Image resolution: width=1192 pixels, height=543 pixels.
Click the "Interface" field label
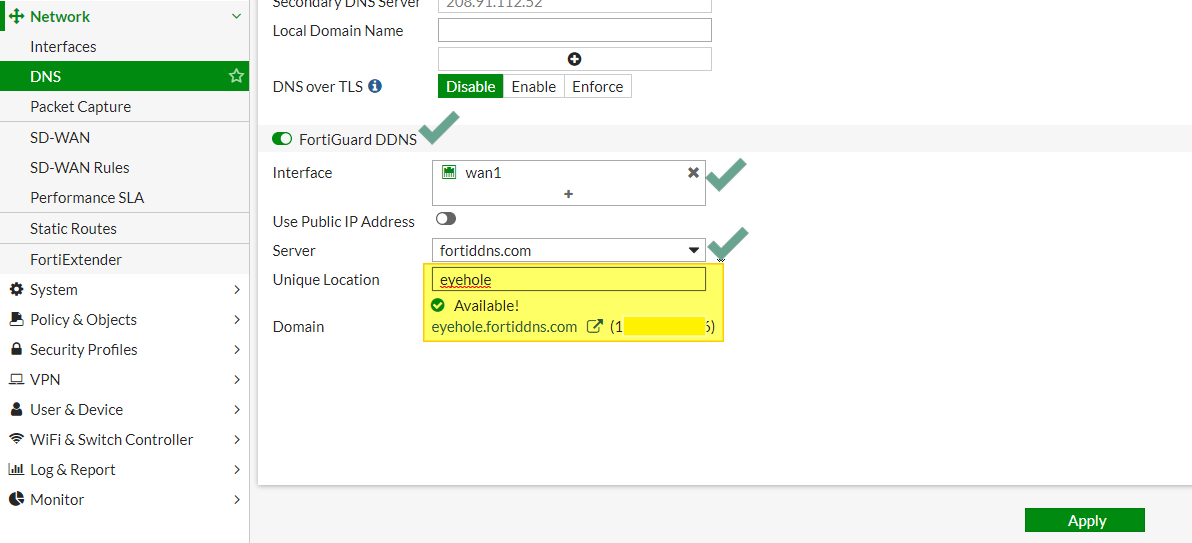(303, 173)
